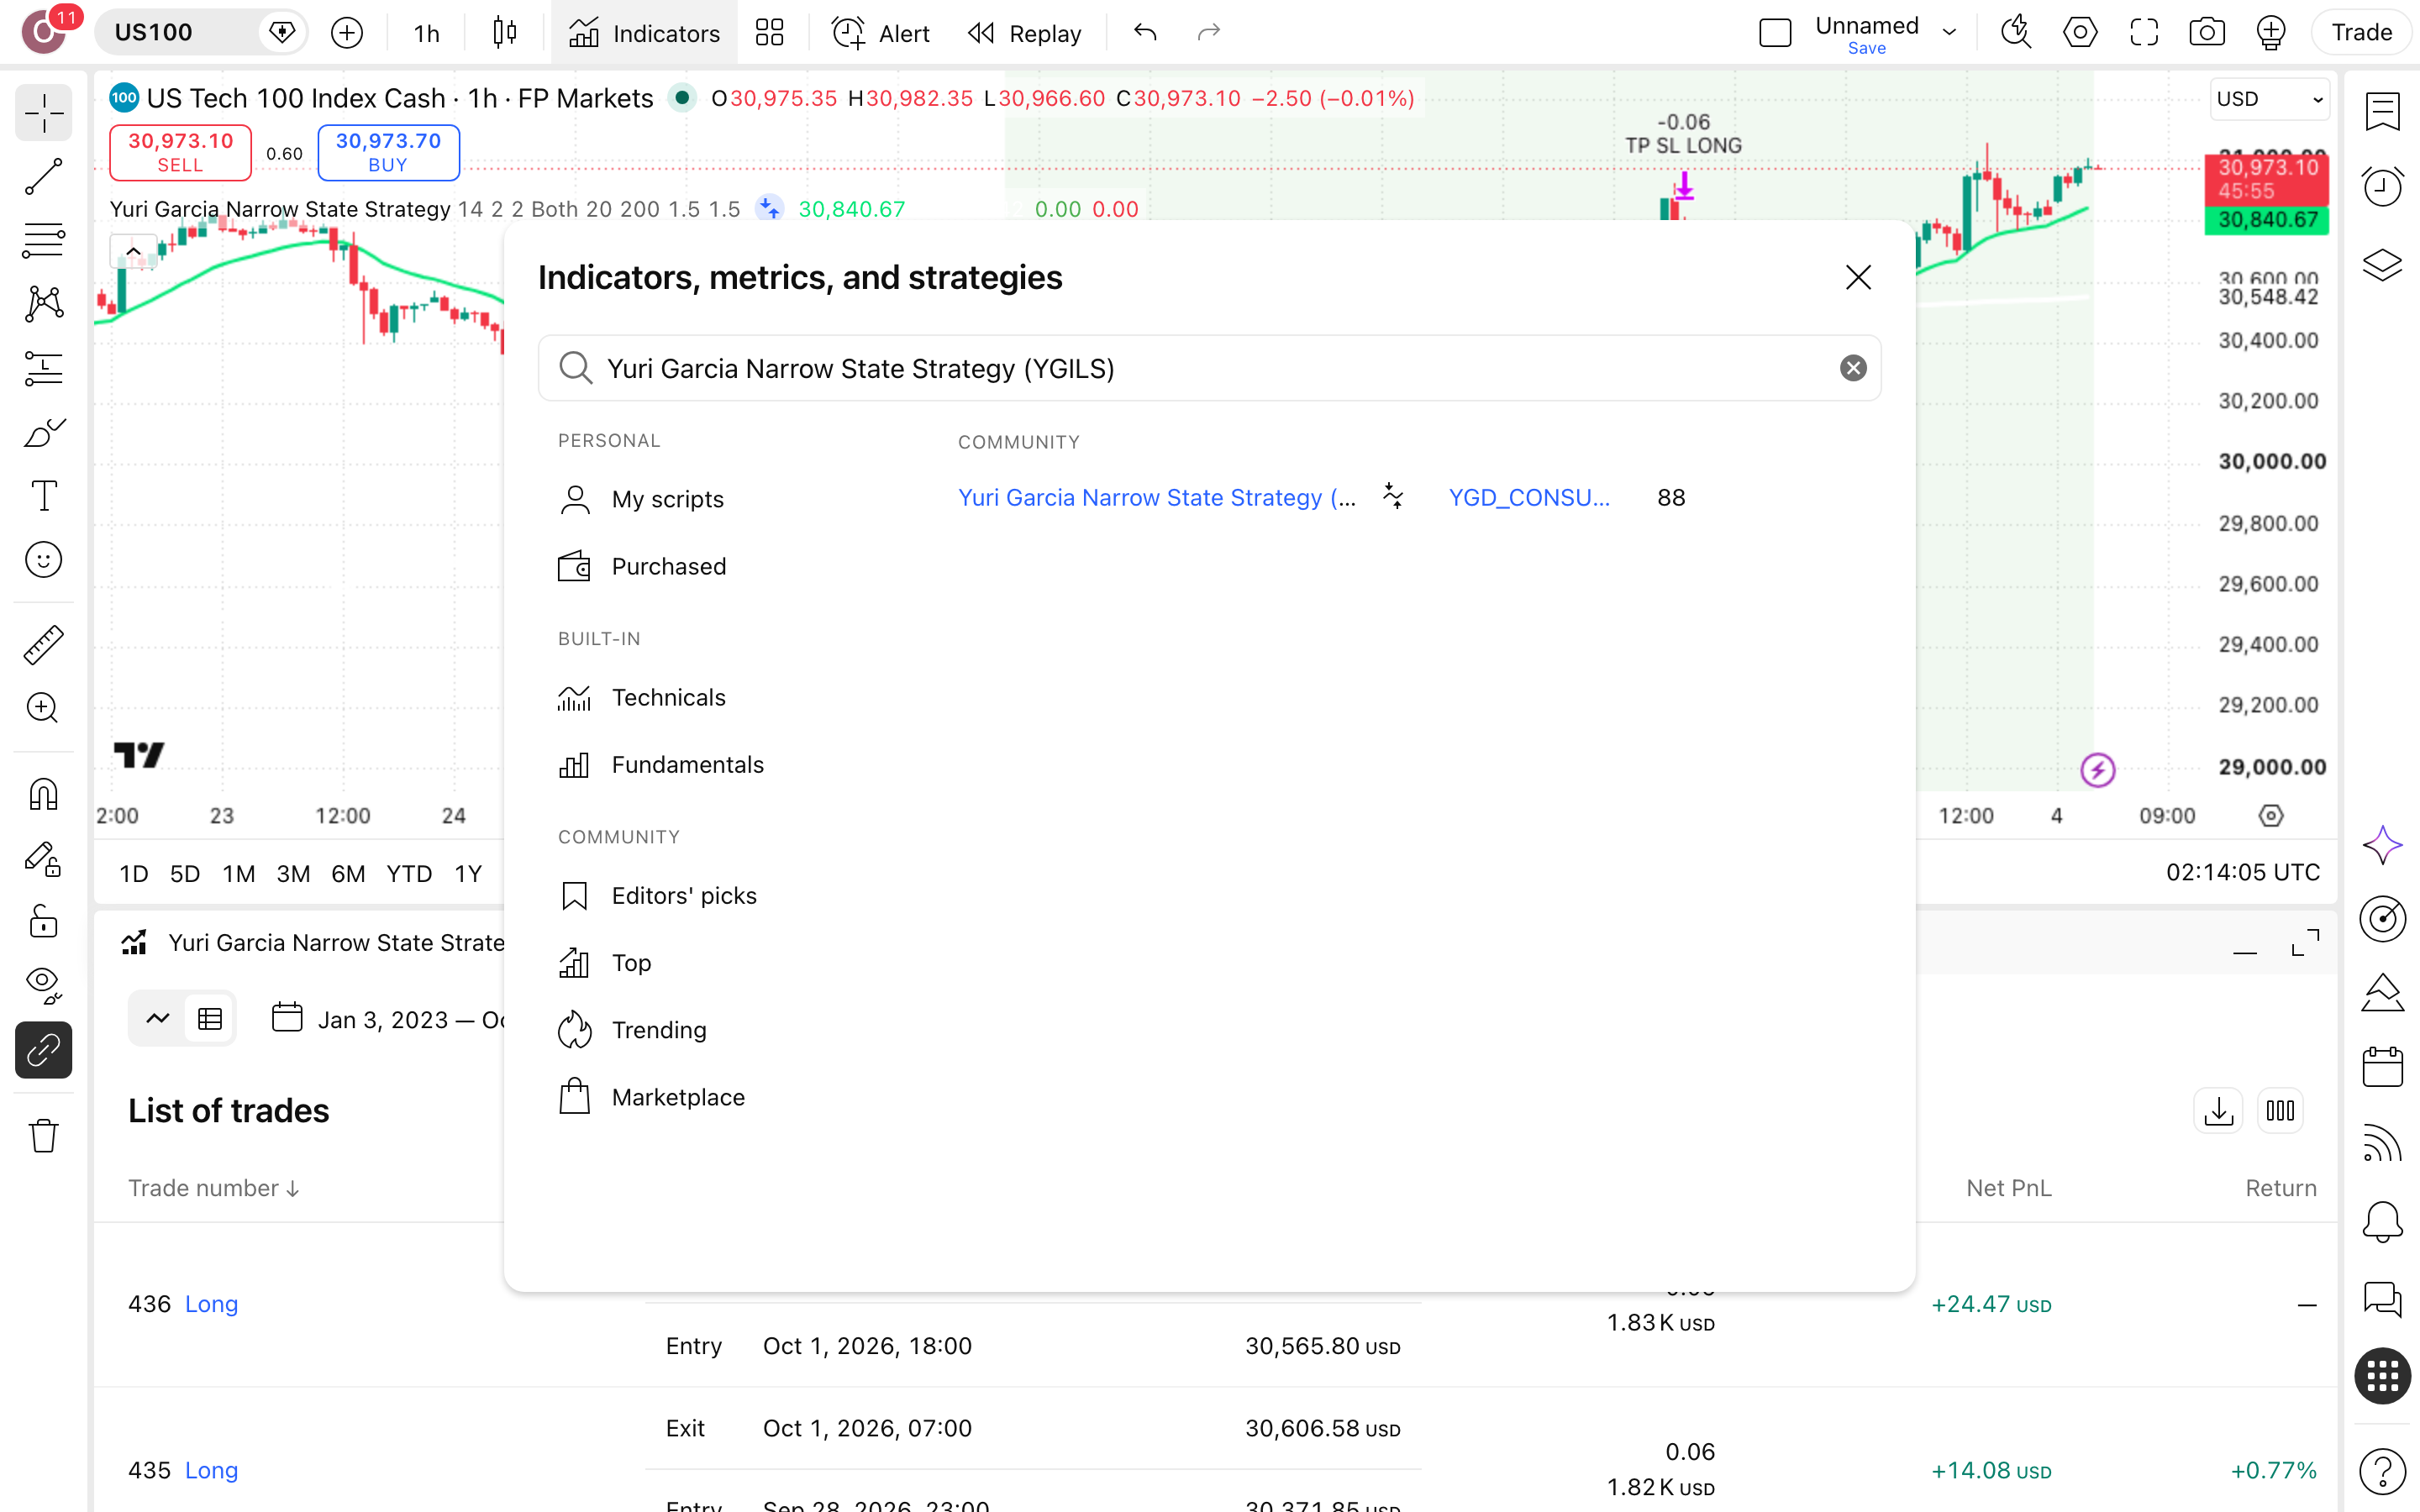Open chart settings hexagon icon in top bar
This screenshot has height=1512, width=2420.
pyautogui.click(x=2080, y=33)
